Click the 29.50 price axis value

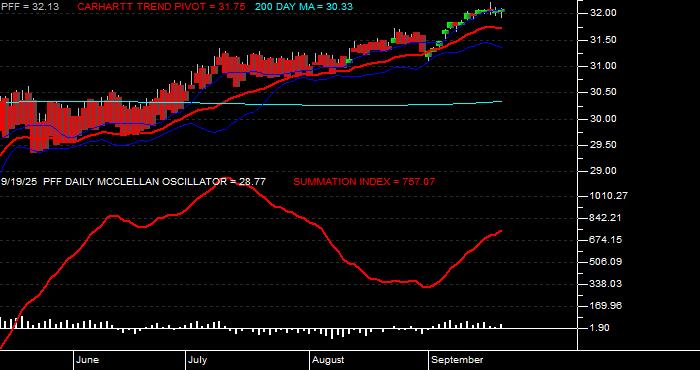click(x=604, y=145)
